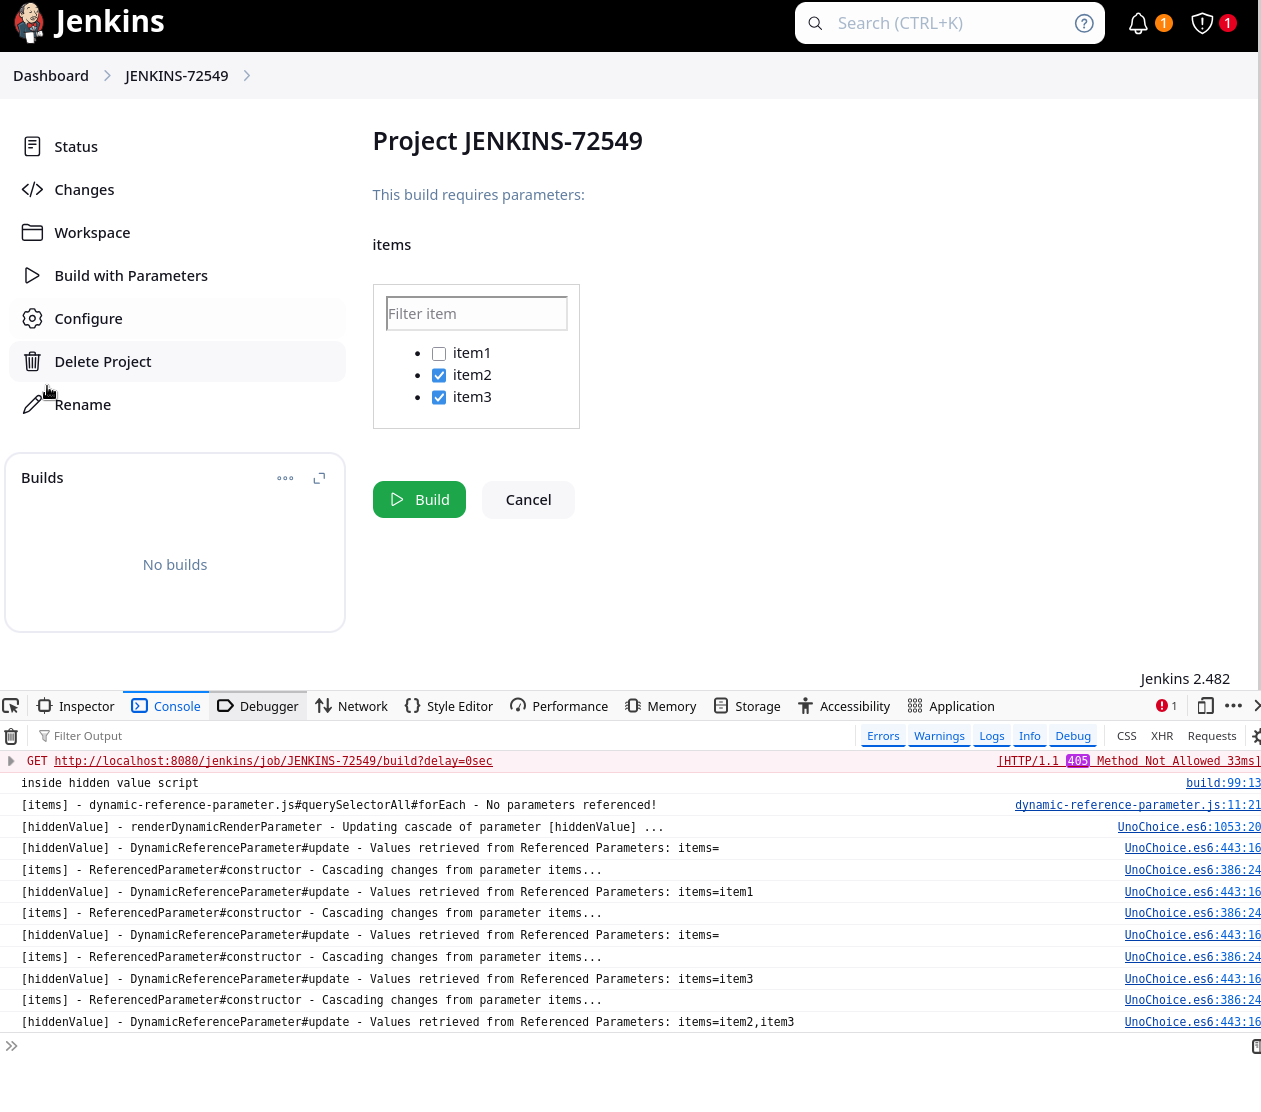Screen dimensions: 1261x1112
Task: Click the Jenkins logo icon
Action: 29,22
